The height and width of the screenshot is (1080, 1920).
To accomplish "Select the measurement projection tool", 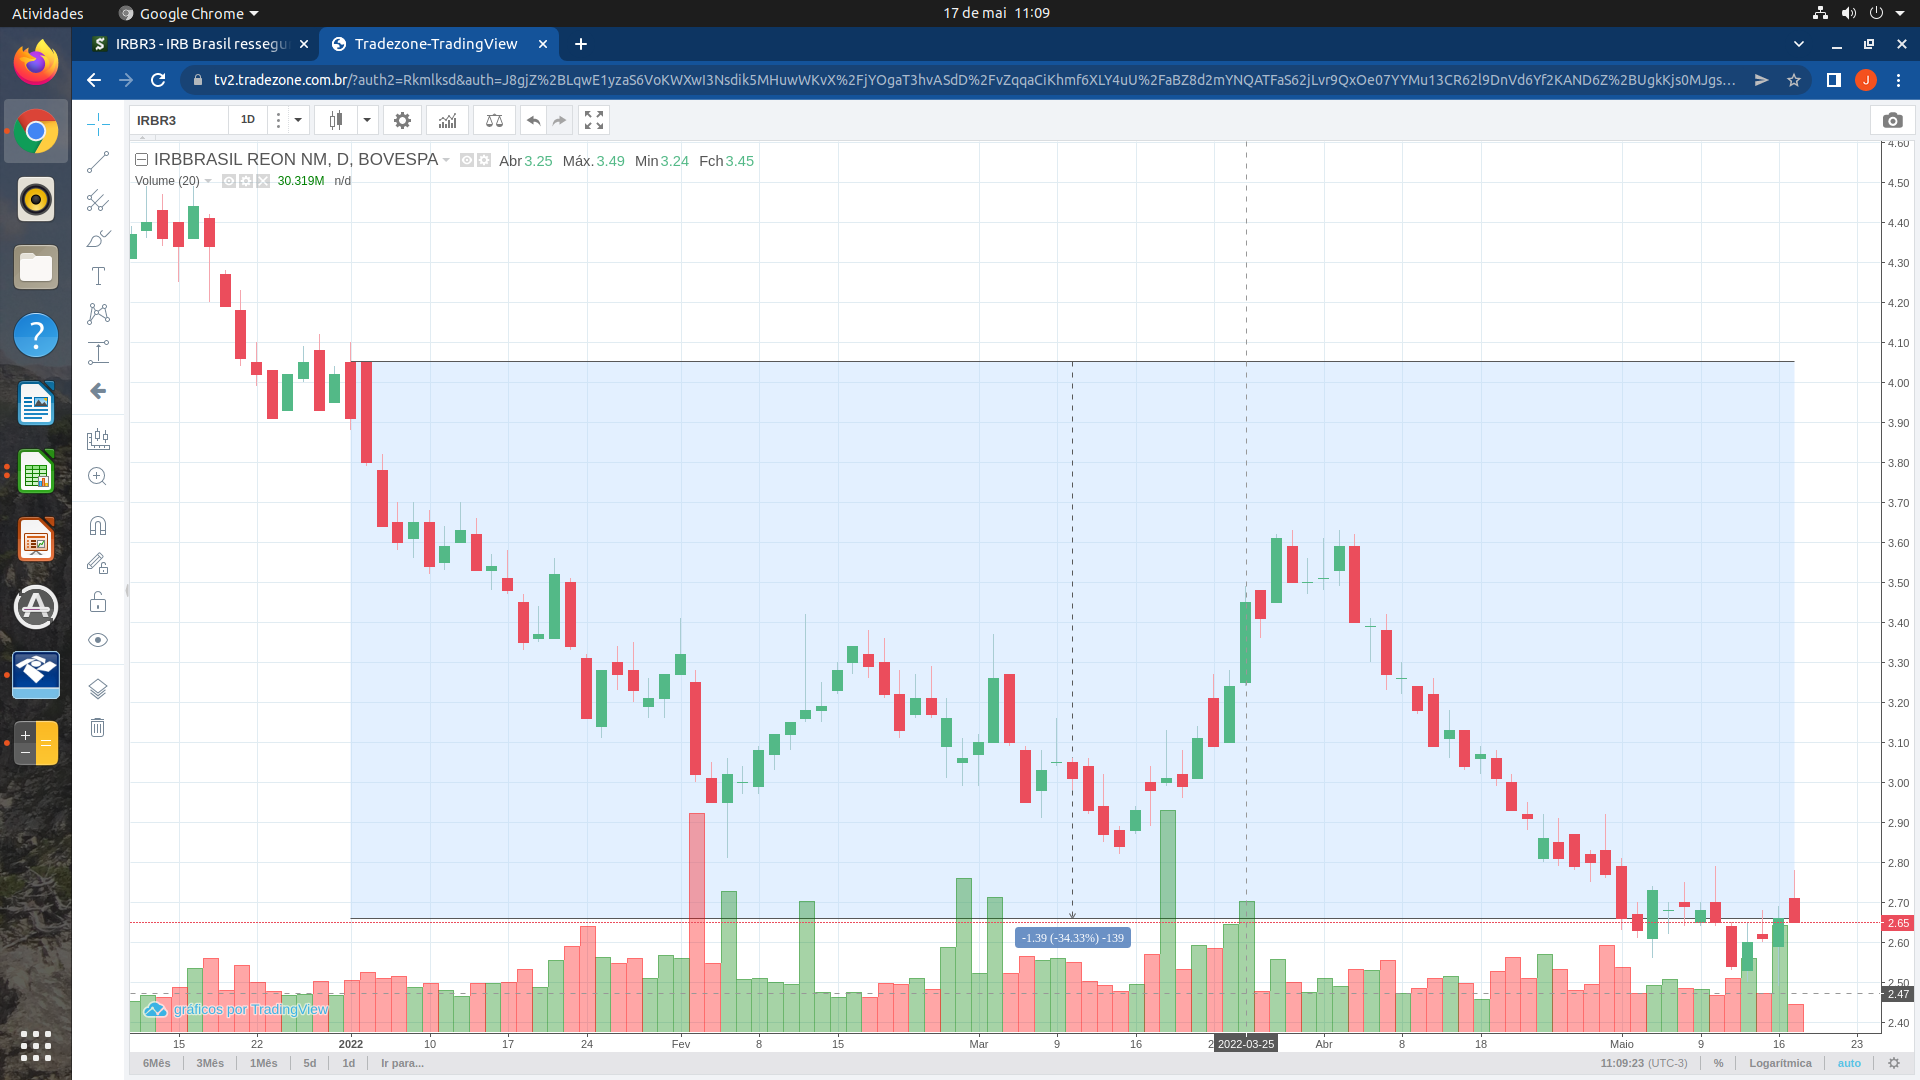I will (98, 352).
